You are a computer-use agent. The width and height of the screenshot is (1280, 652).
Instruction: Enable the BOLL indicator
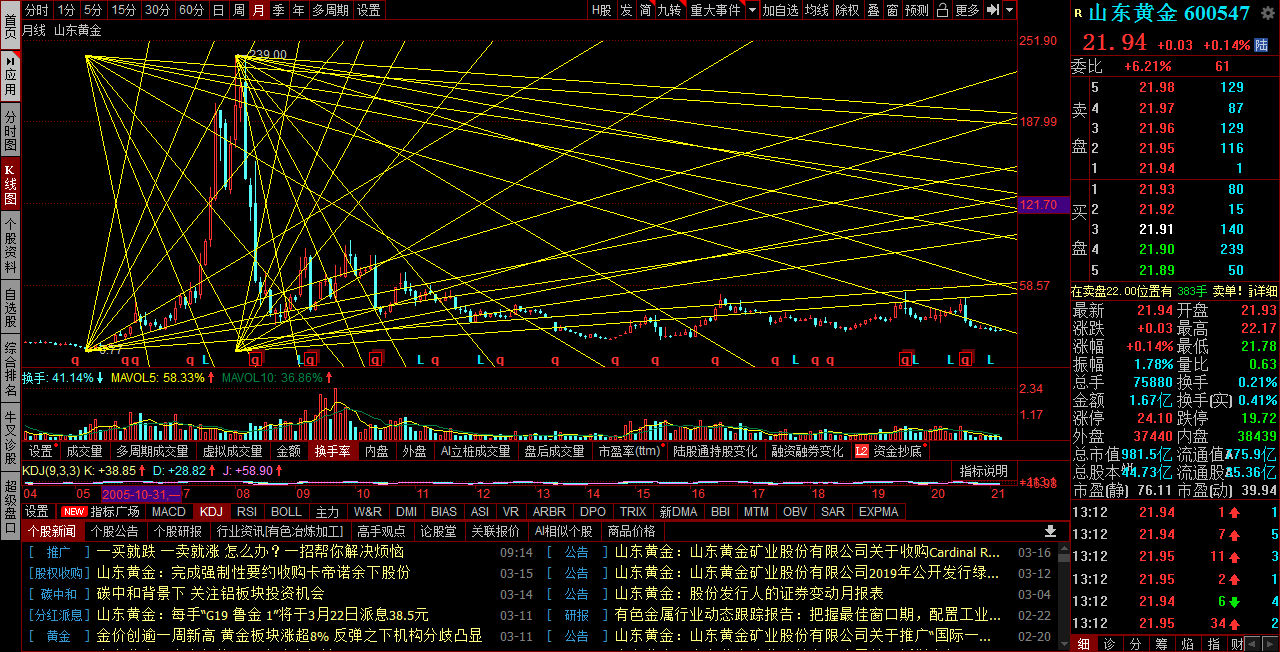tap(286, 512)
